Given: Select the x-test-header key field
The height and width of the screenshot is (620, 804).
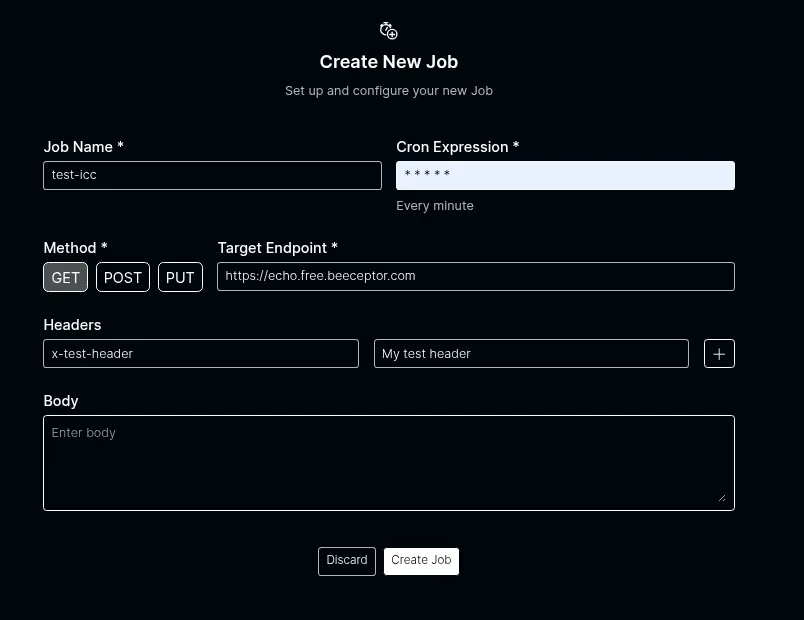Looking at the screenshot, I should pos(201,353).
